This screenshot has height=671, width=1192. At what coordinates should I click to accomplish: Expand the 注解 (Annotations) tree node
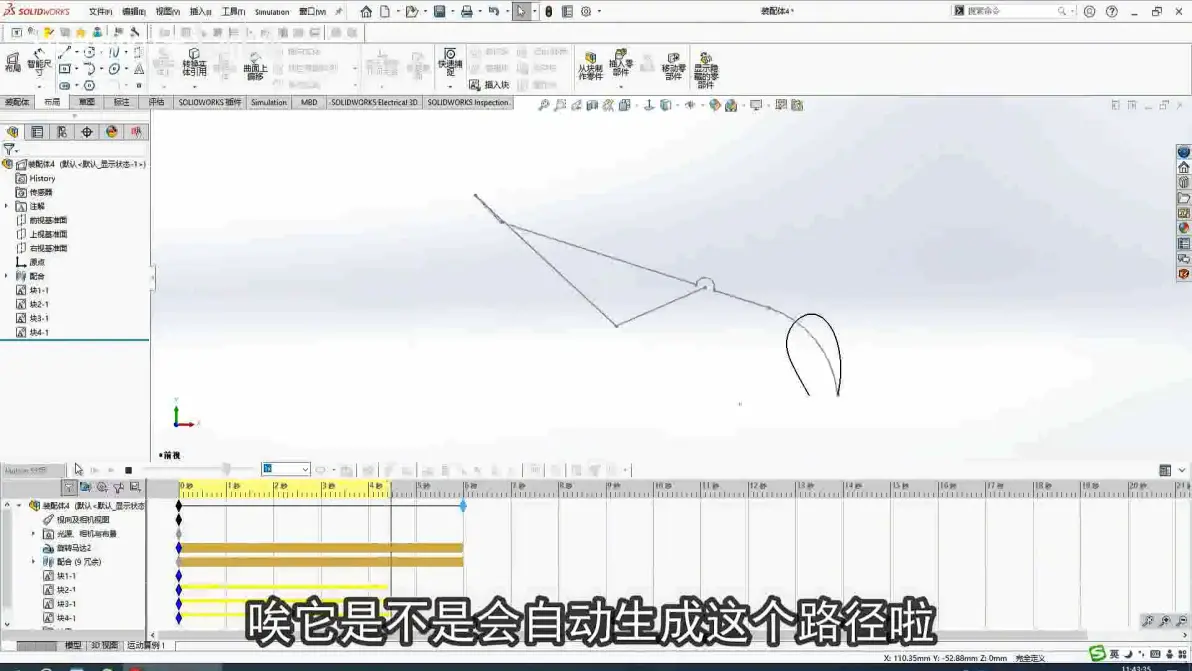coord(7,206)
